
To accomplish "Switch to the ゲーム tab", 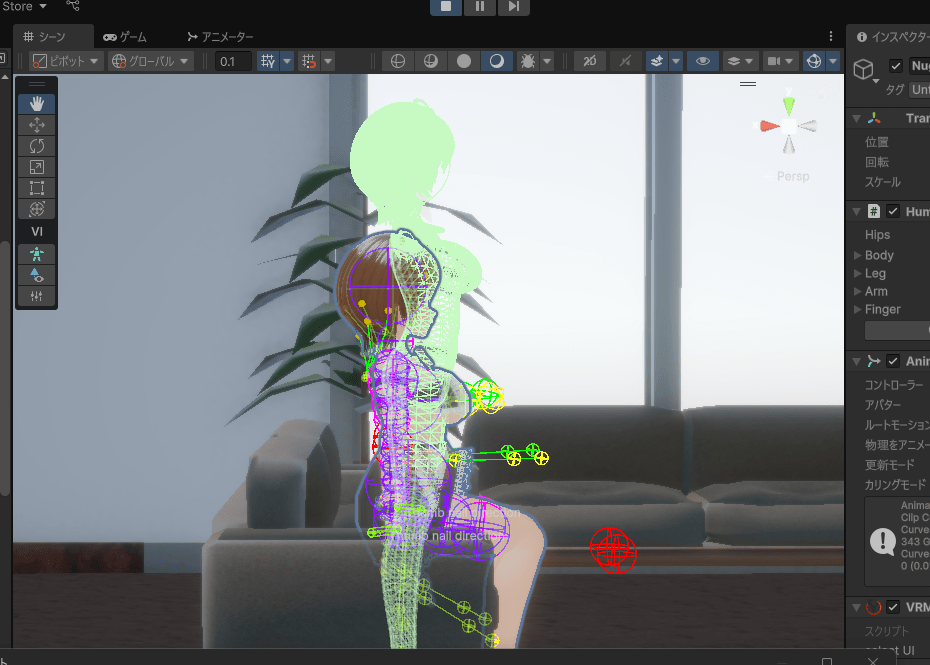I will (125, 37).
